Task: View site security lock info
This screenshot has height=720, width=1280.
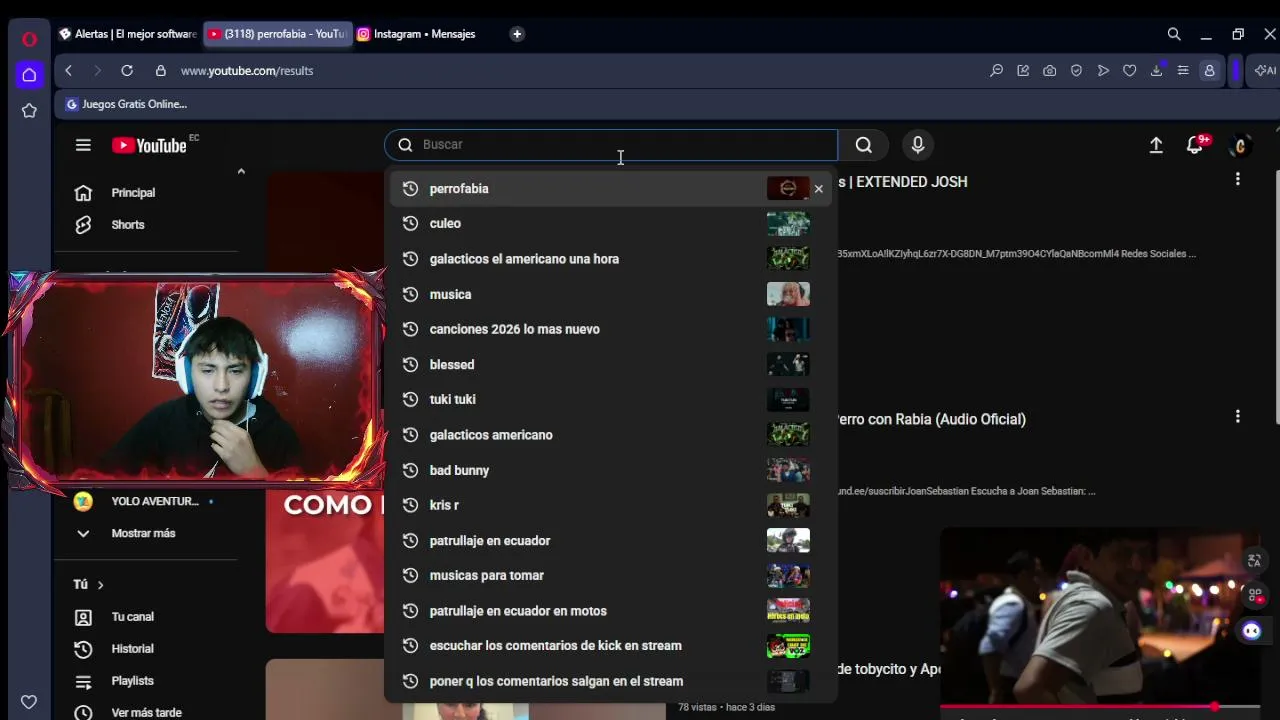Action: [x=160, y=71]
